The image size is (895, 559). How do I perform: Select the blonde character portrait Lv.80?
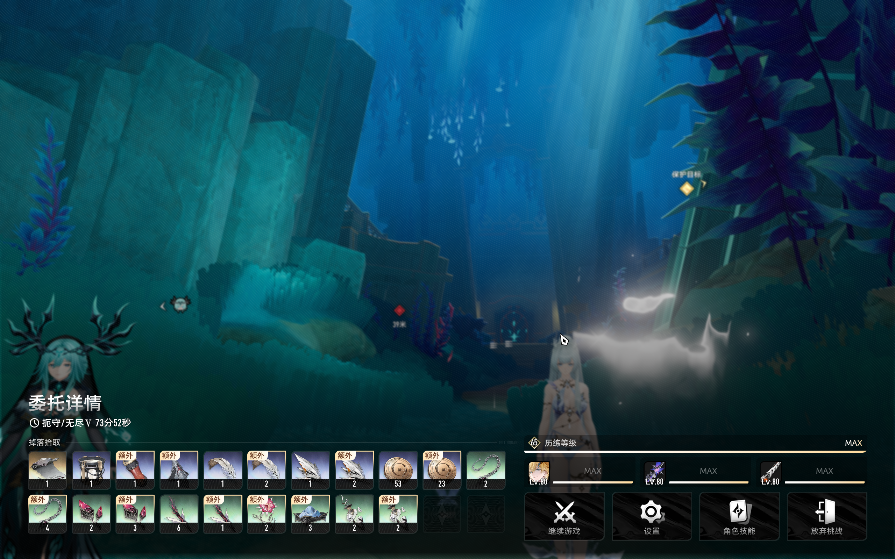point(539,472)
